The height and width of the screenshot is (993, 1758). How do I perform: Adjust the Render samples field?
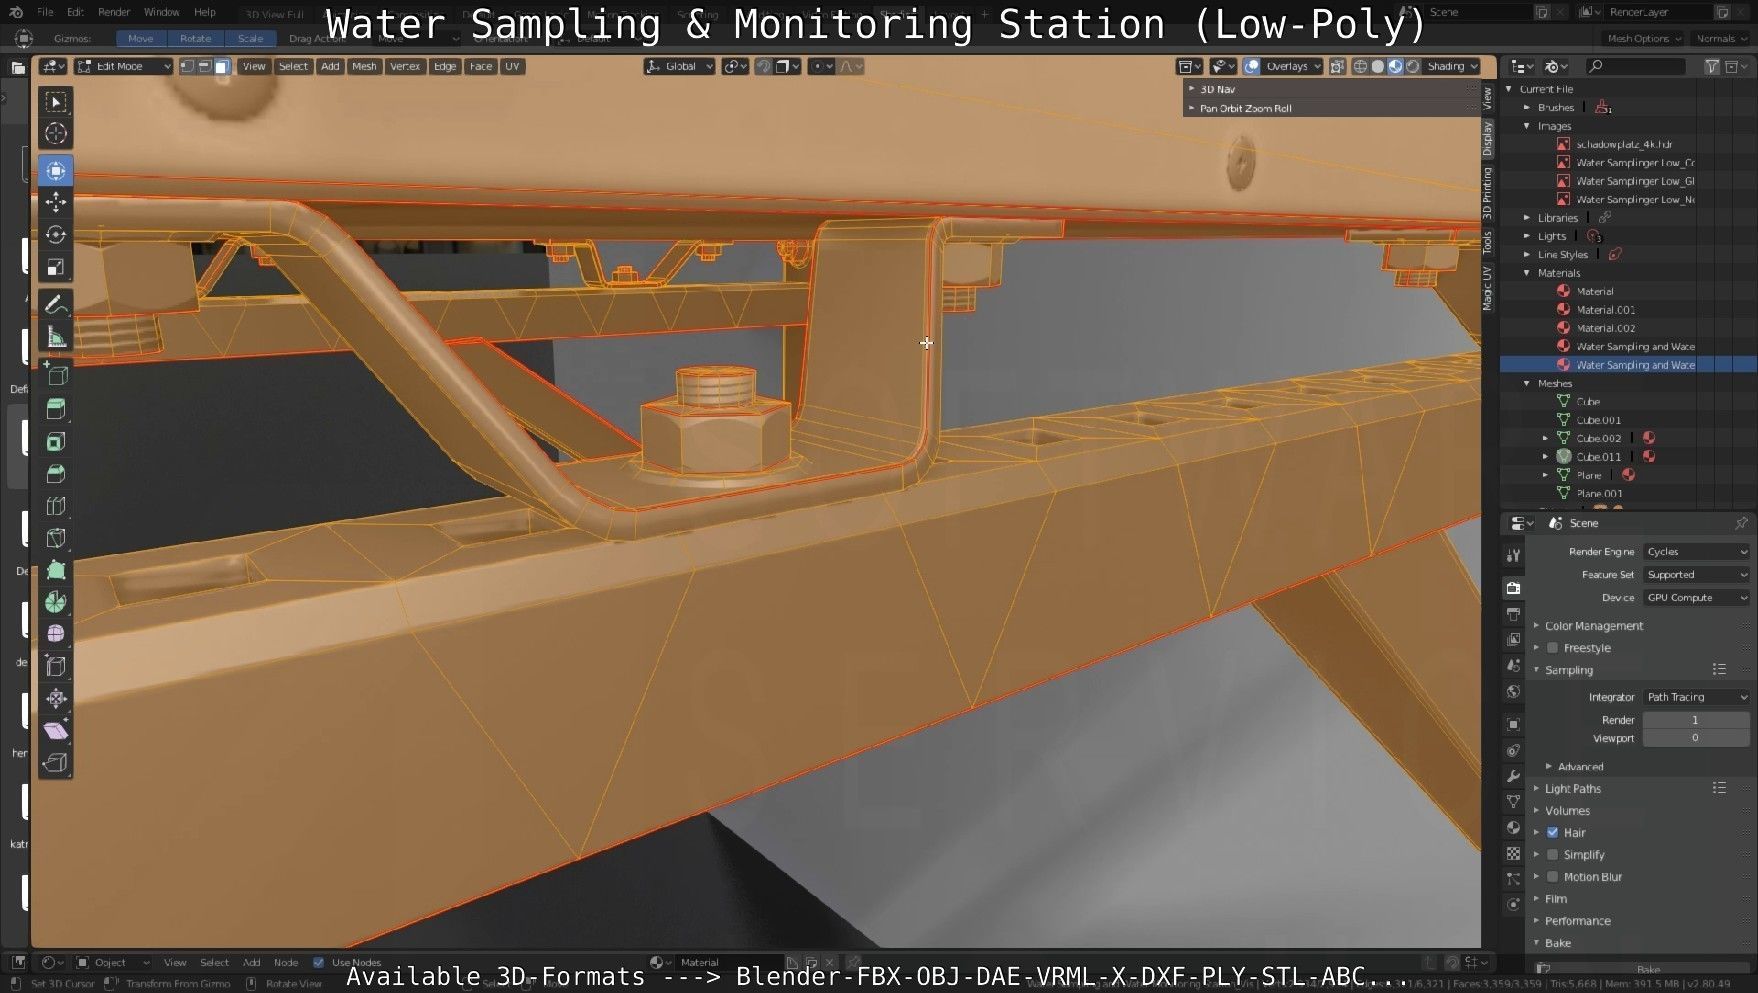(x=1696, y=720)
